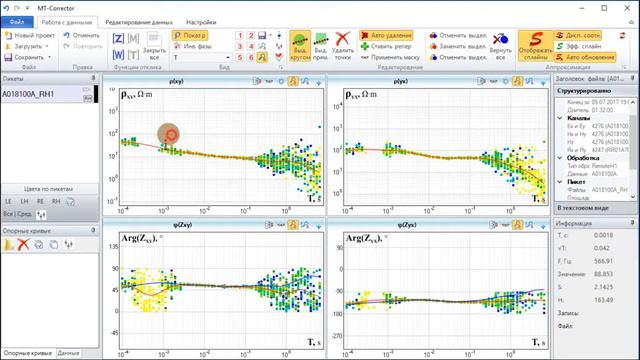This screenshot has height=360, width=640.
Task: Click Закрыть все to close all windows
Action: [154, 47]
